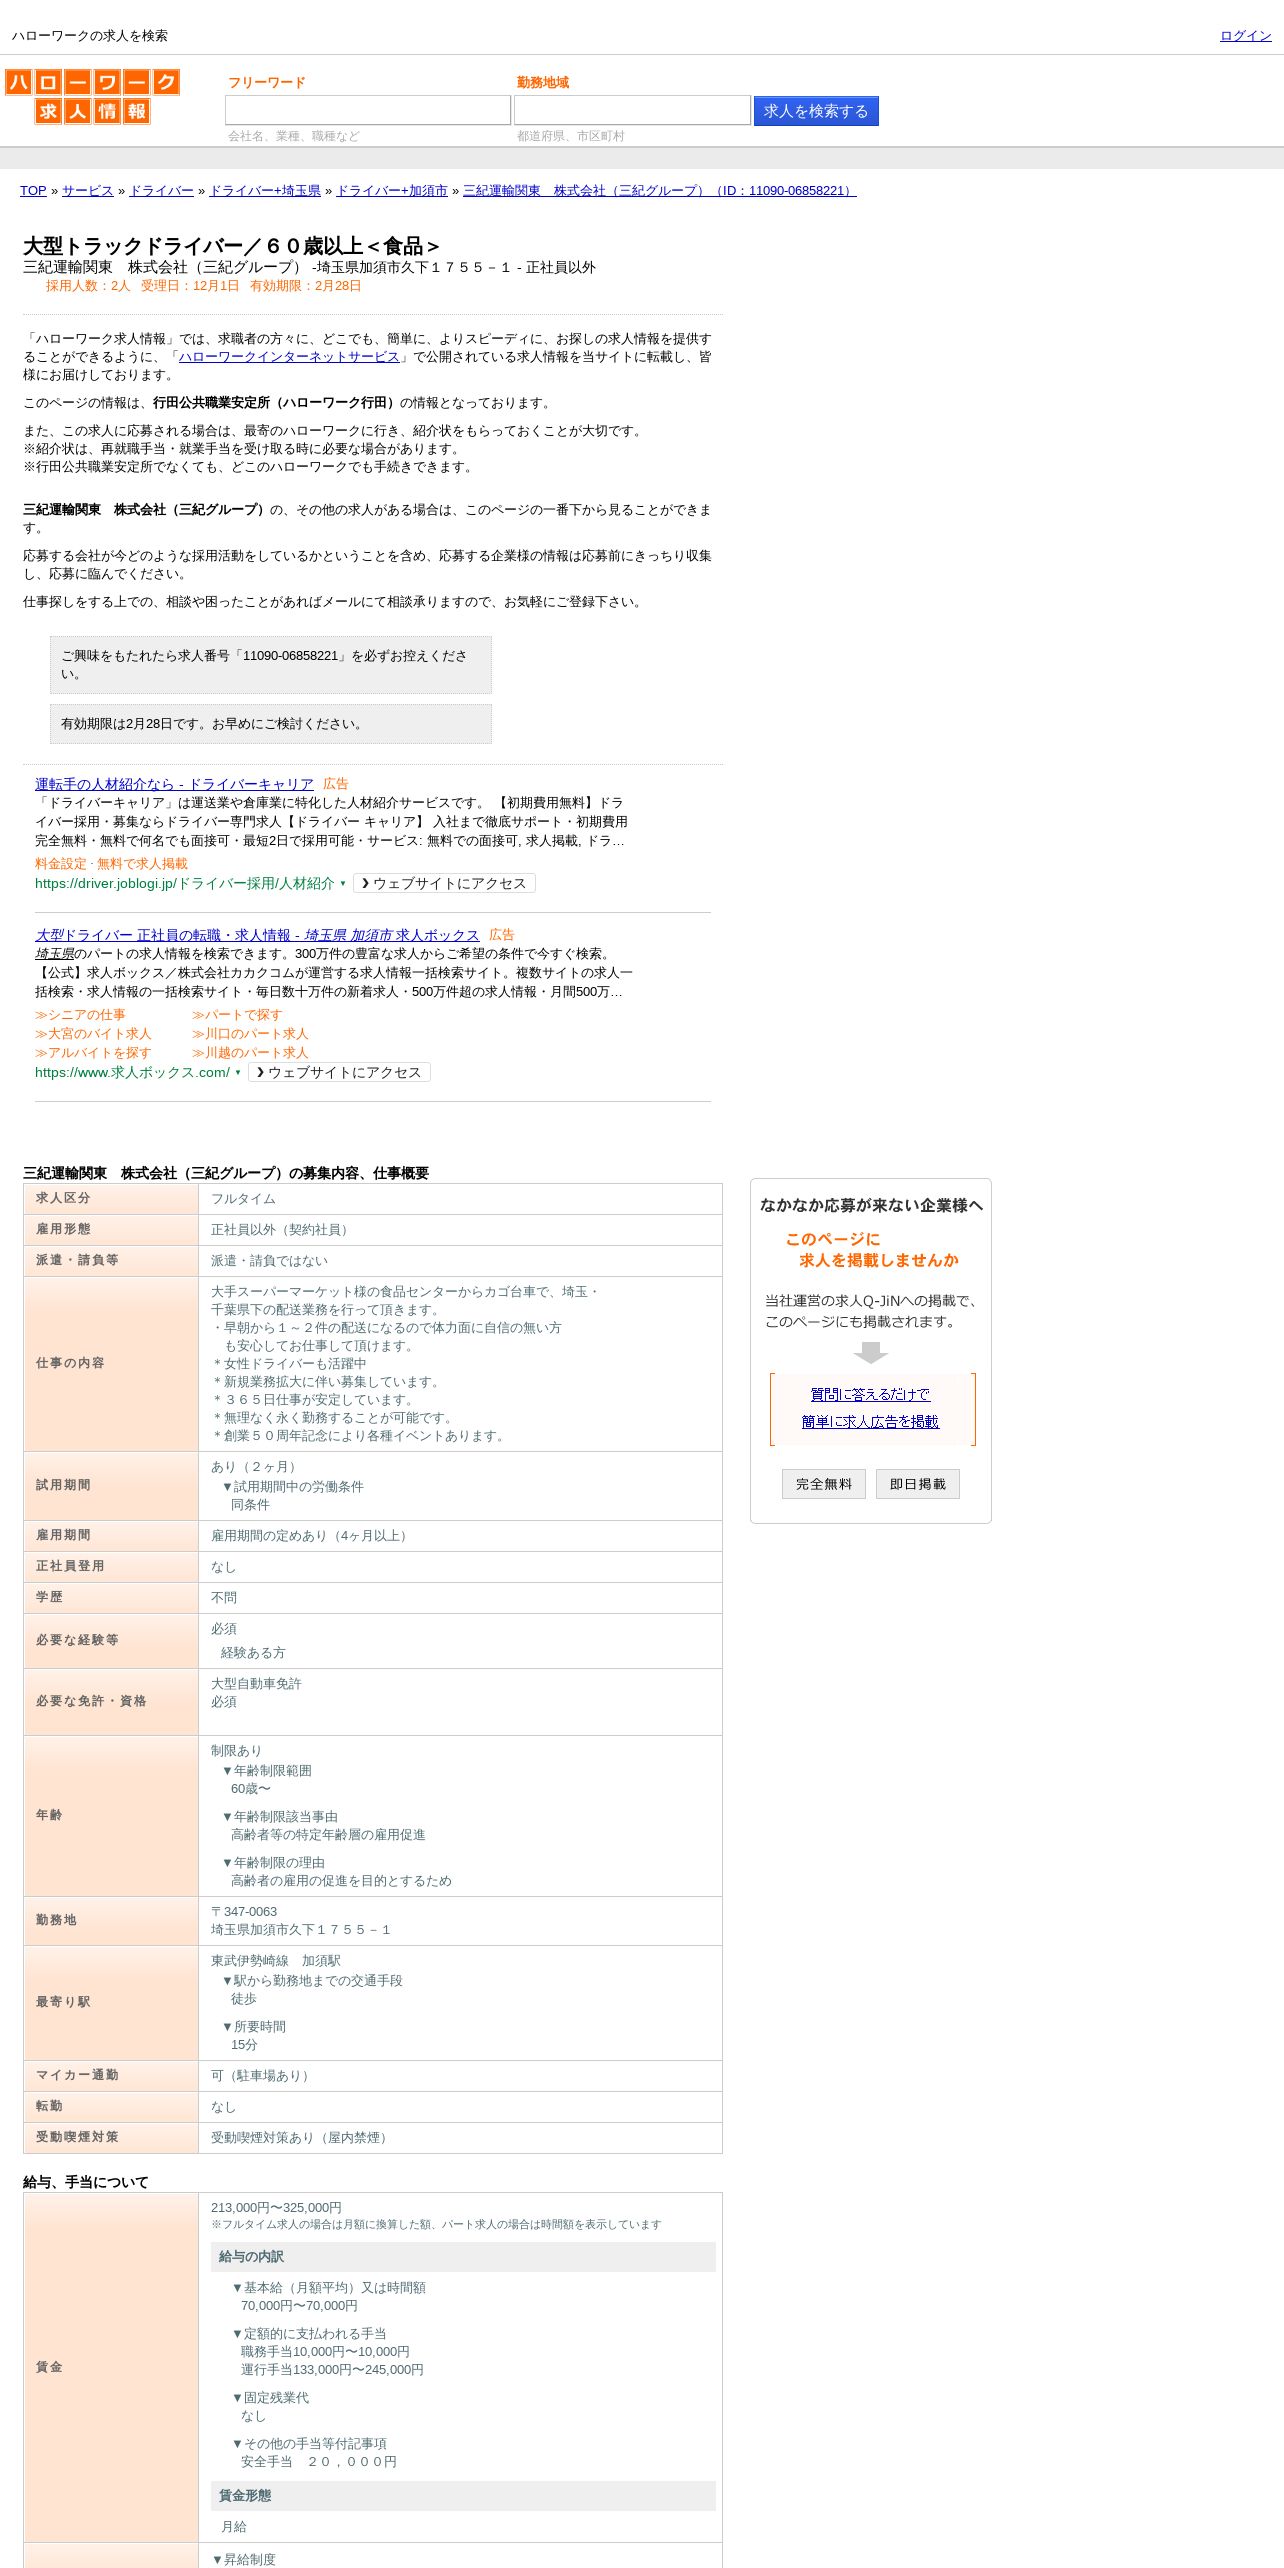Open the 三紀運輸関東 company breadcrumb link

660,191
